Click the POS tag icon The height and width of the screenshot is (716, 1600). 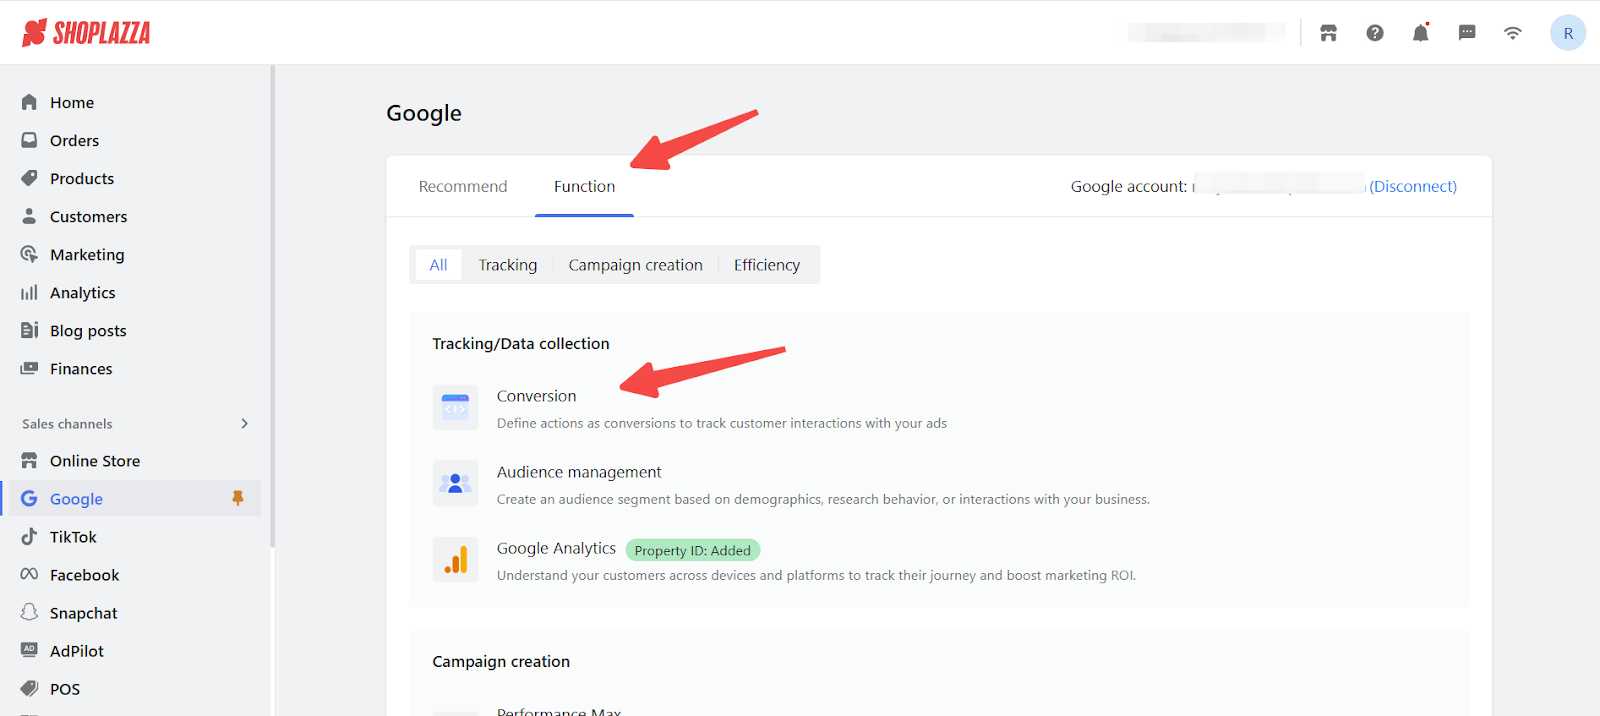pos(29,688)
